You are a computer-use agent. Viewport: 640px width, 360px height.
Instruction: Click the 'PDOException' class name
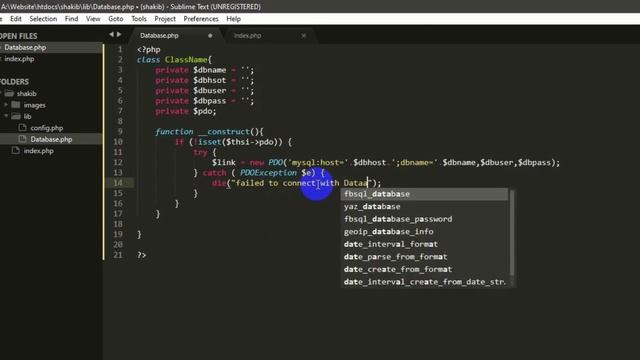coord(268,173)
